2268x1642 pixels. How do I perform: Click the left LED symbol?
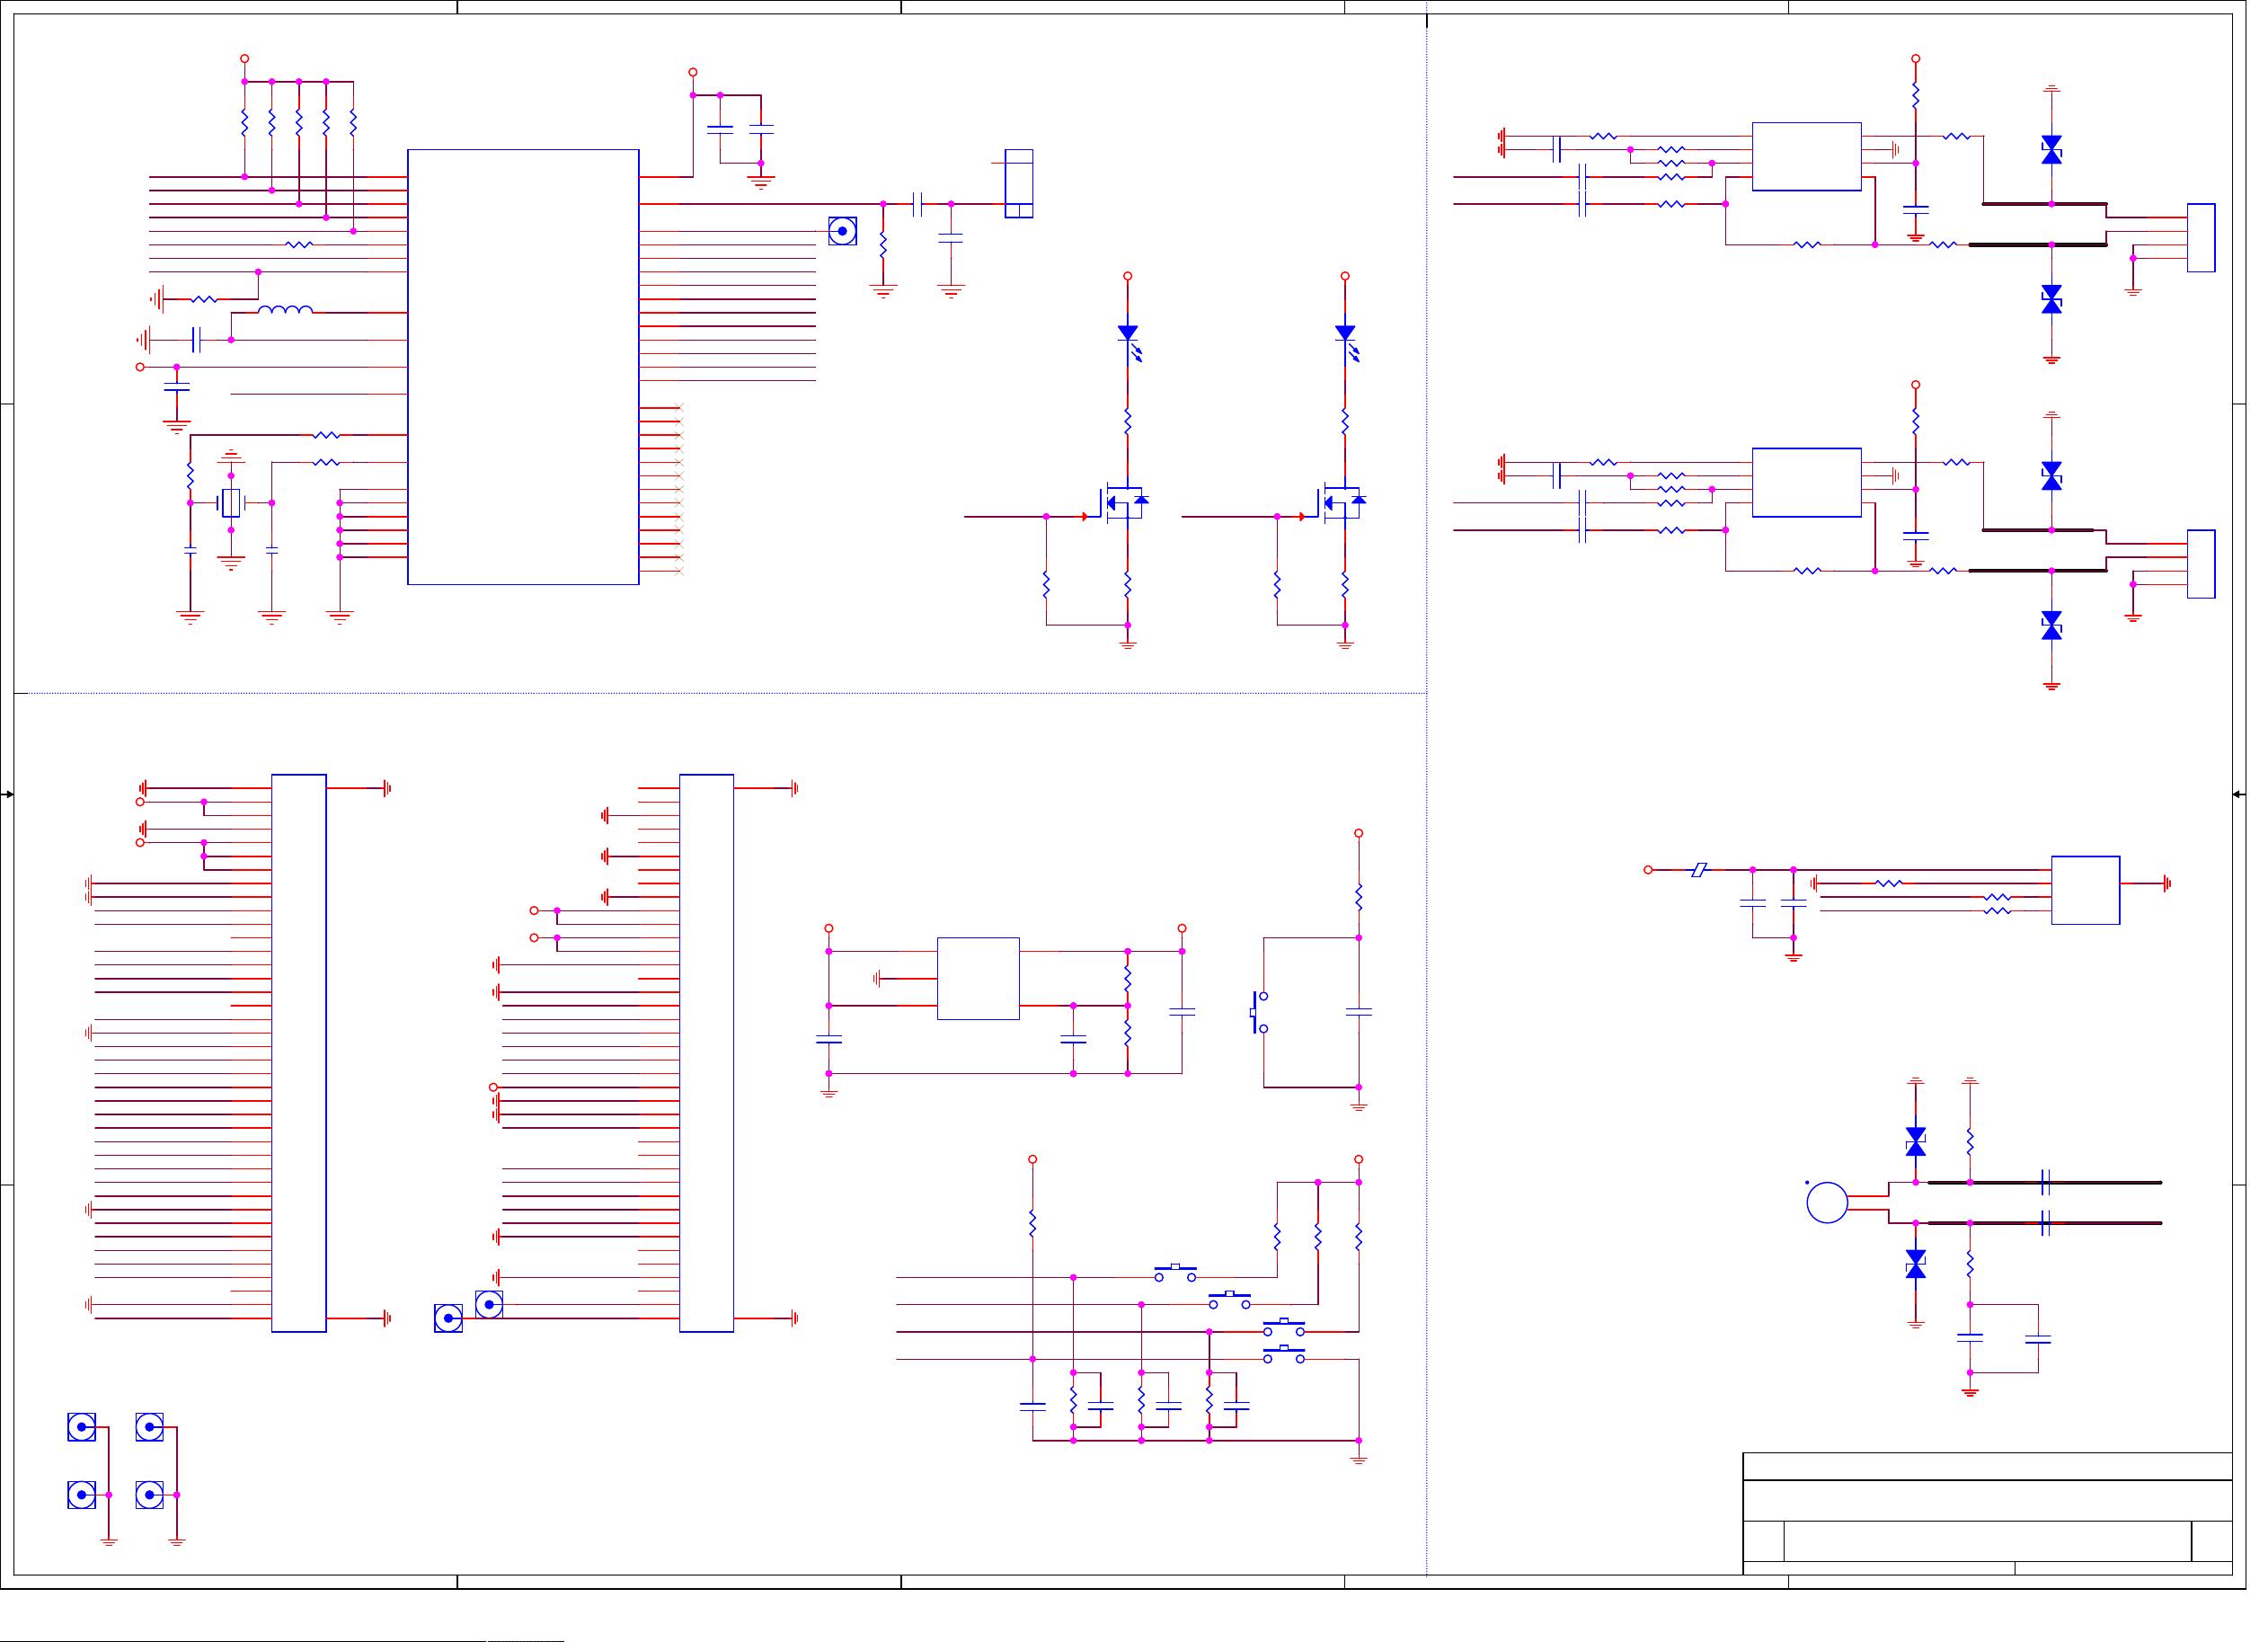click(1128, 334)
